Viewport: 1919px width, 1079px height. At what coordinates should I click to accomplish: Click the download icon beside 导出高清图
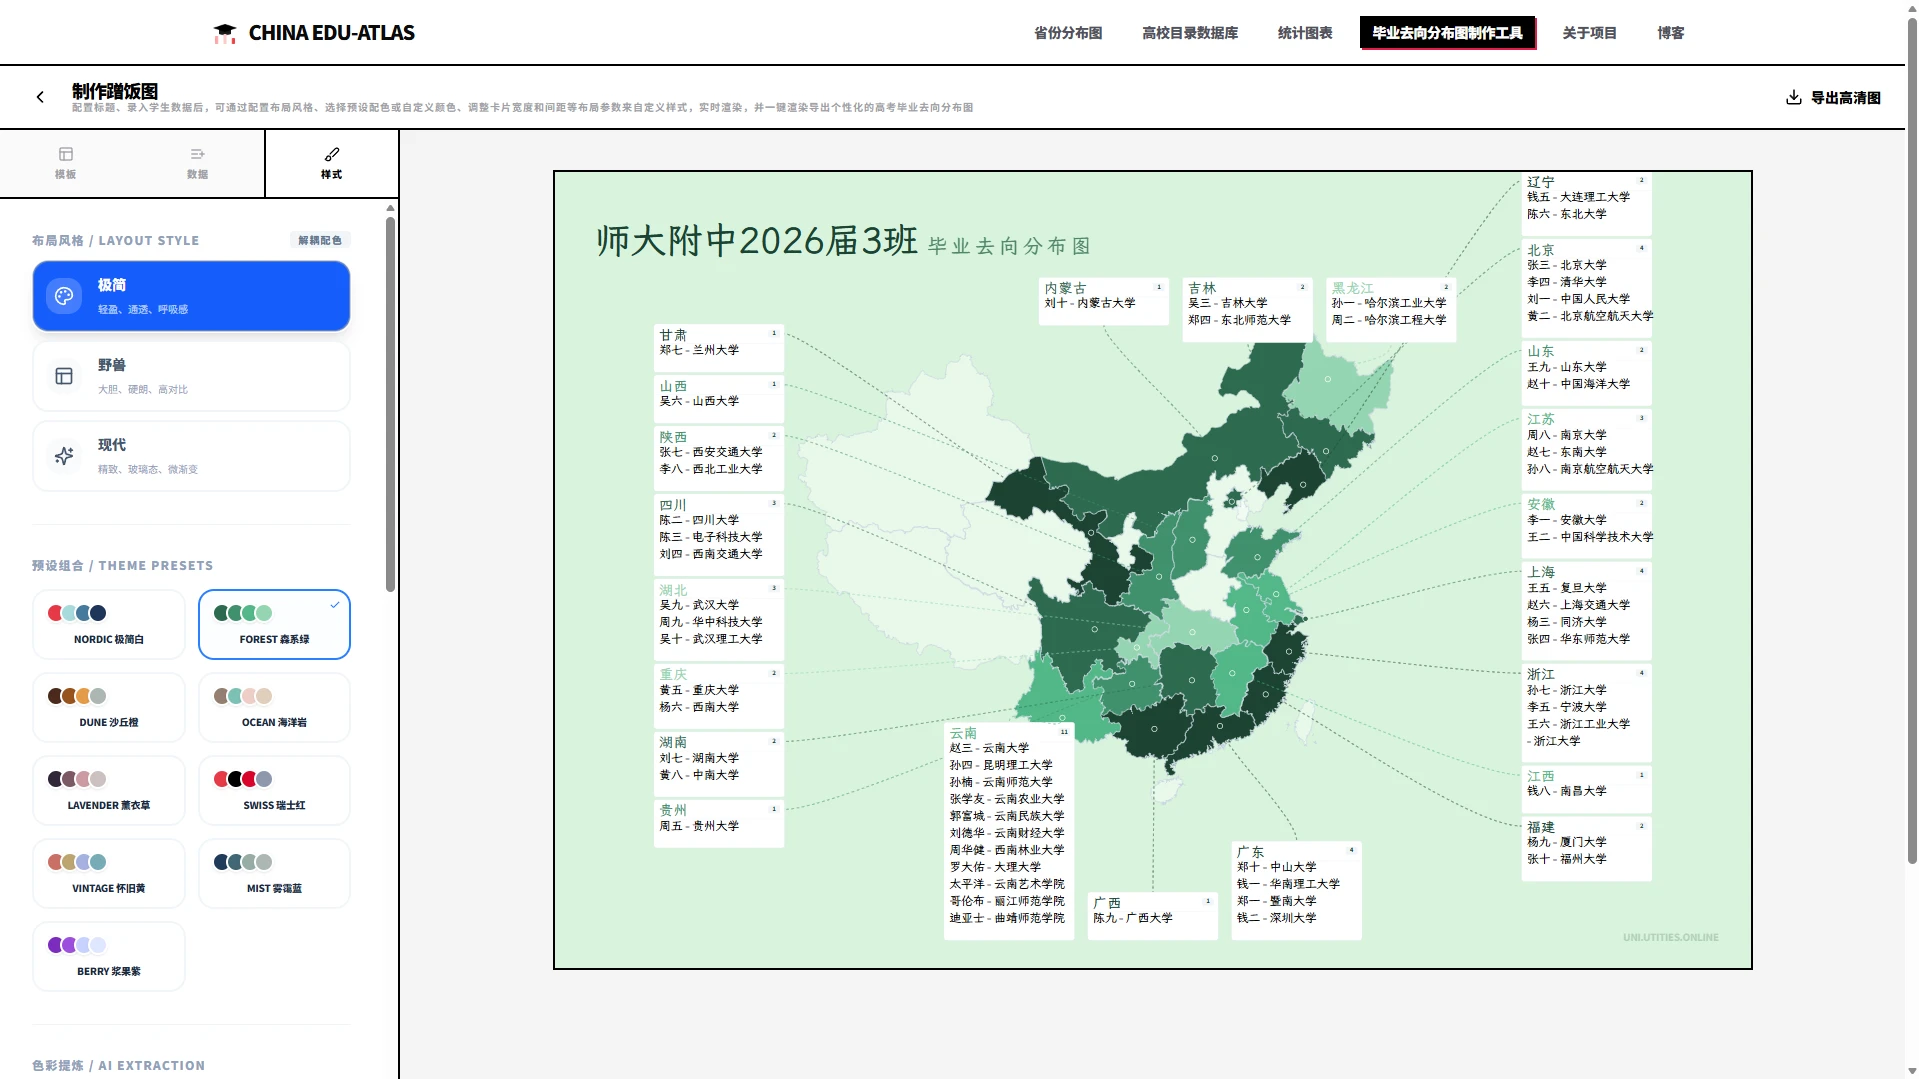tap(1793, 97)
